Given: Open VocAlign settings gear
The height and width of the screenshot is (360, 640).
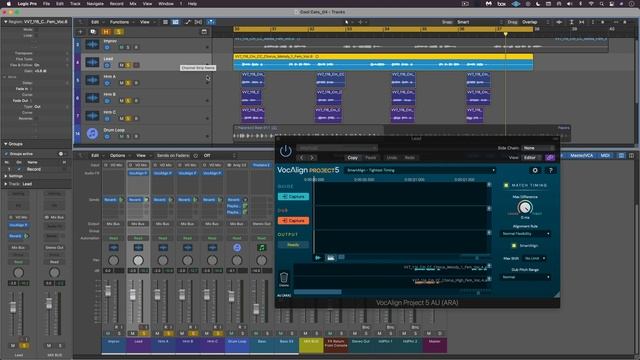Looking at the screenshot, I should 535,170.
